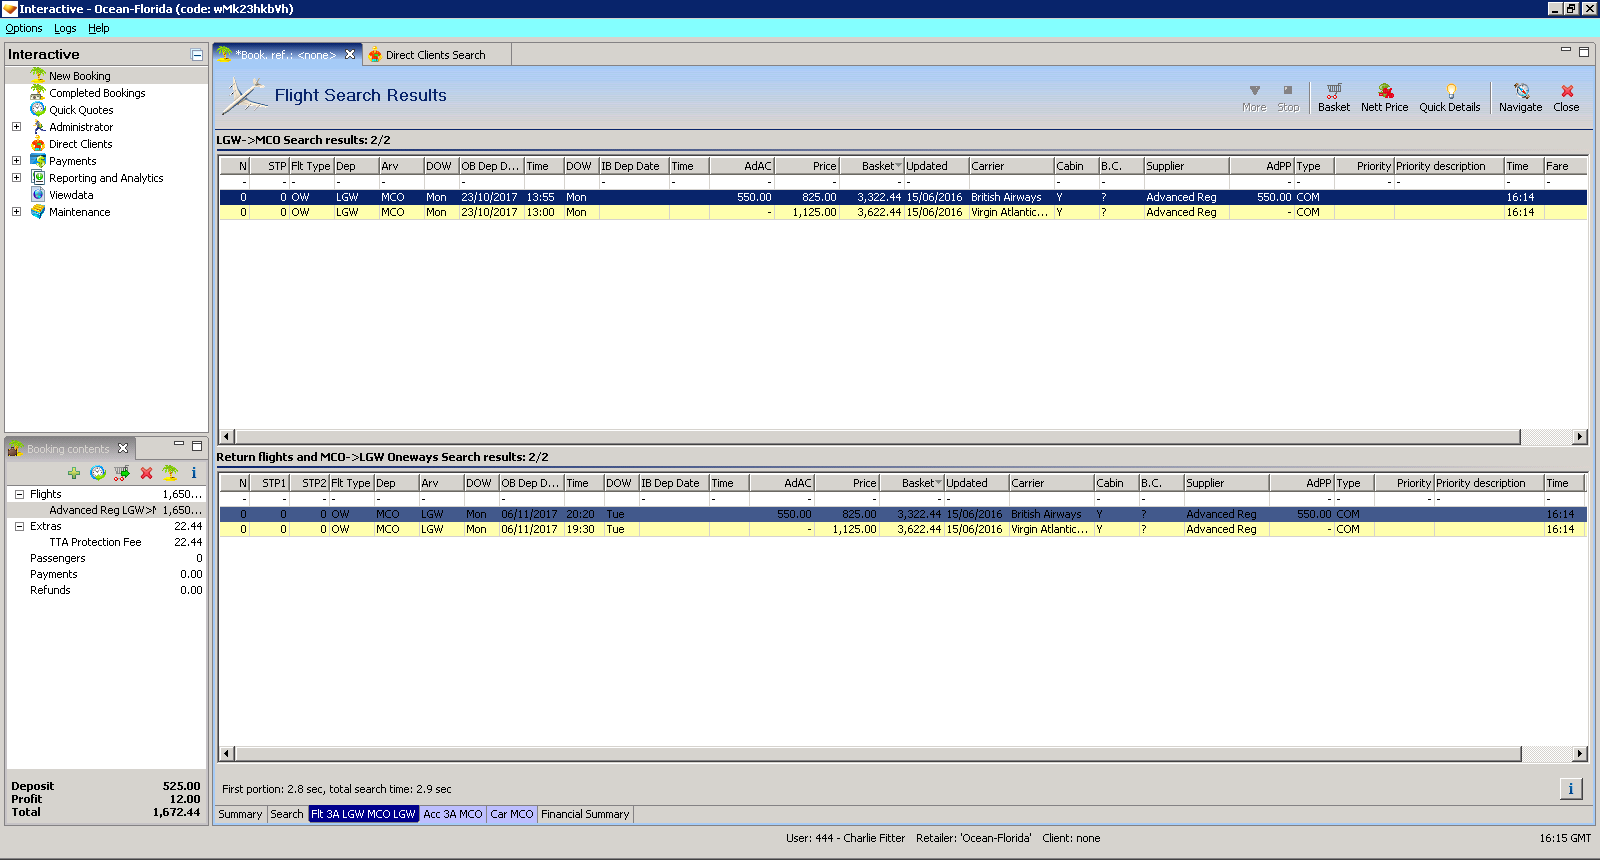The width and height of the screenshot is (1600, 860).
Task: Select the outbound Virgin Atlantic flight row
Action: [x=903, y=212]
